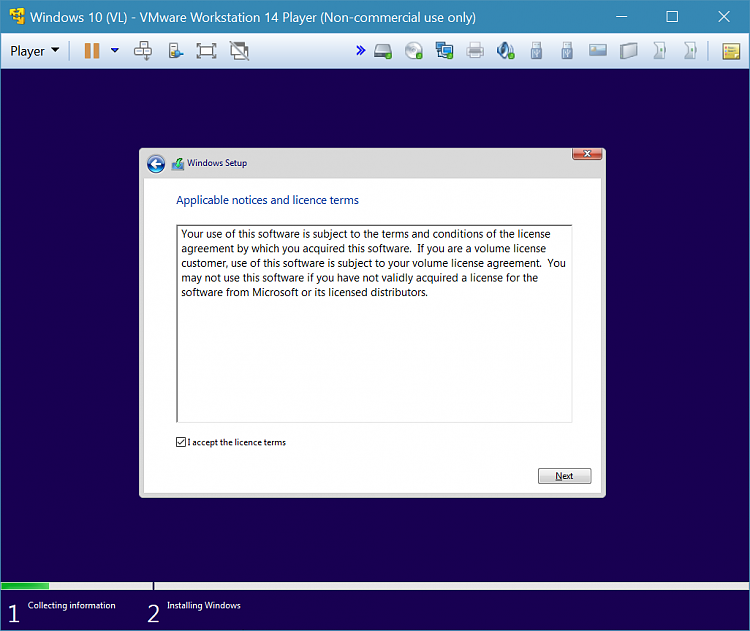Close the Windows Setup dialog
This screenshot has height=631, width=750.
coord(587,154)
